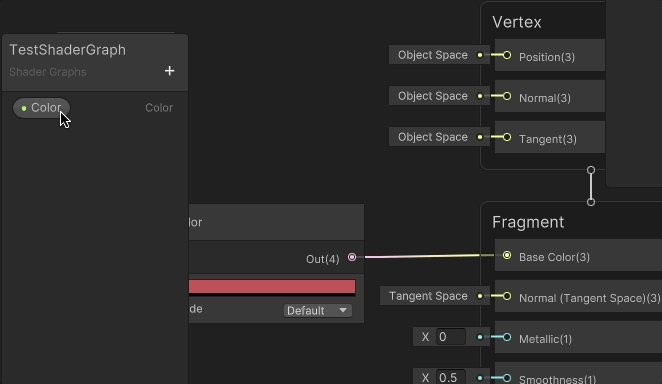Select the Fragment block header

coord(528,222)
